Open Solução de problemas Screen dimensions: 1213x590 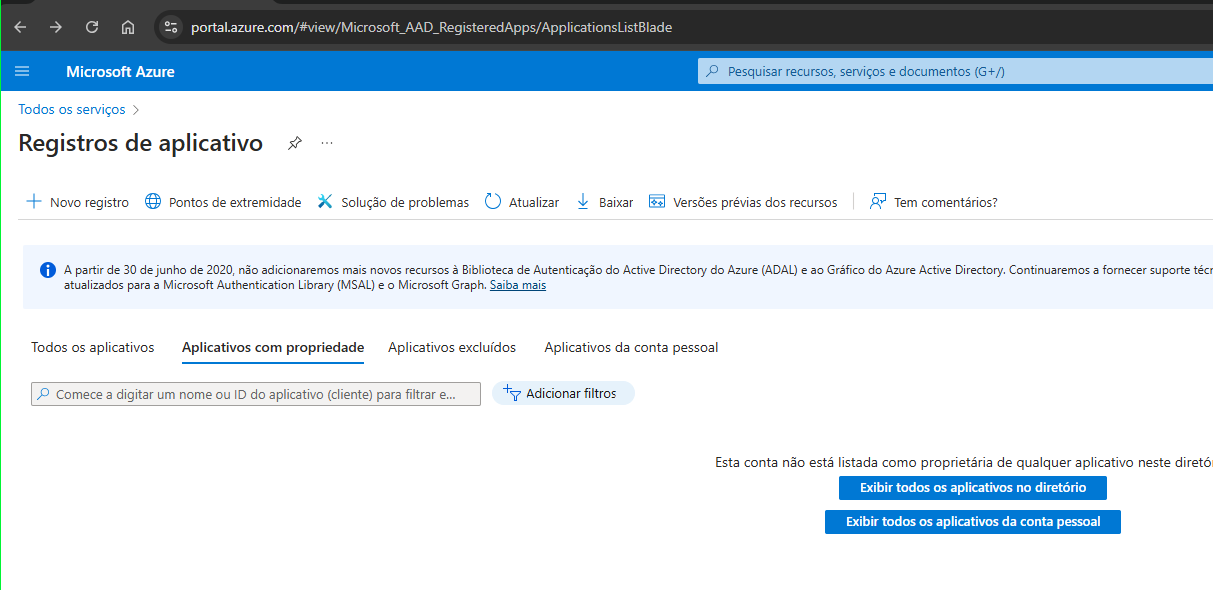coord(405,202)
